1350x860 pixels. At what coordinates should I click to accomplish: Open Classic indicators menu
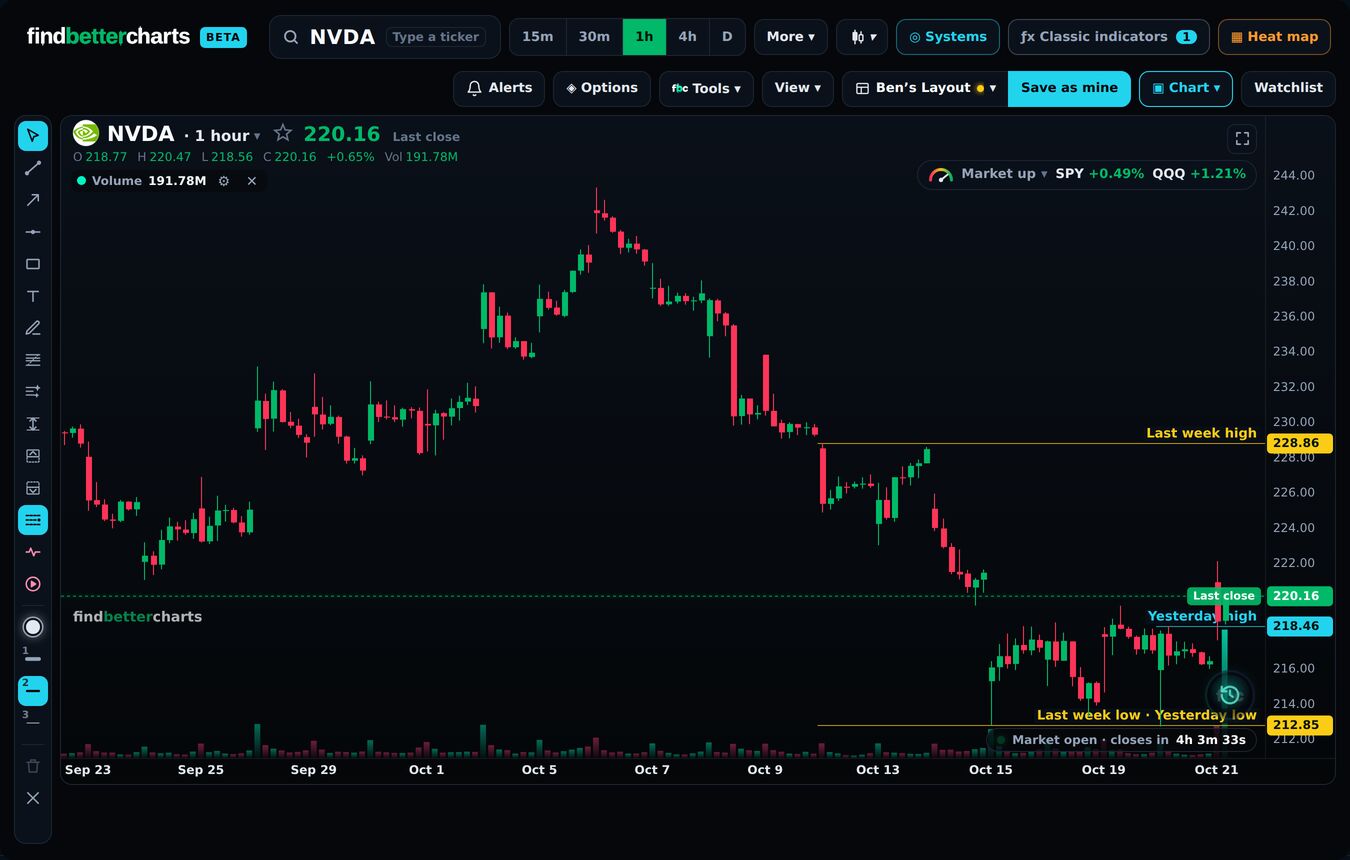(1109, 37)
